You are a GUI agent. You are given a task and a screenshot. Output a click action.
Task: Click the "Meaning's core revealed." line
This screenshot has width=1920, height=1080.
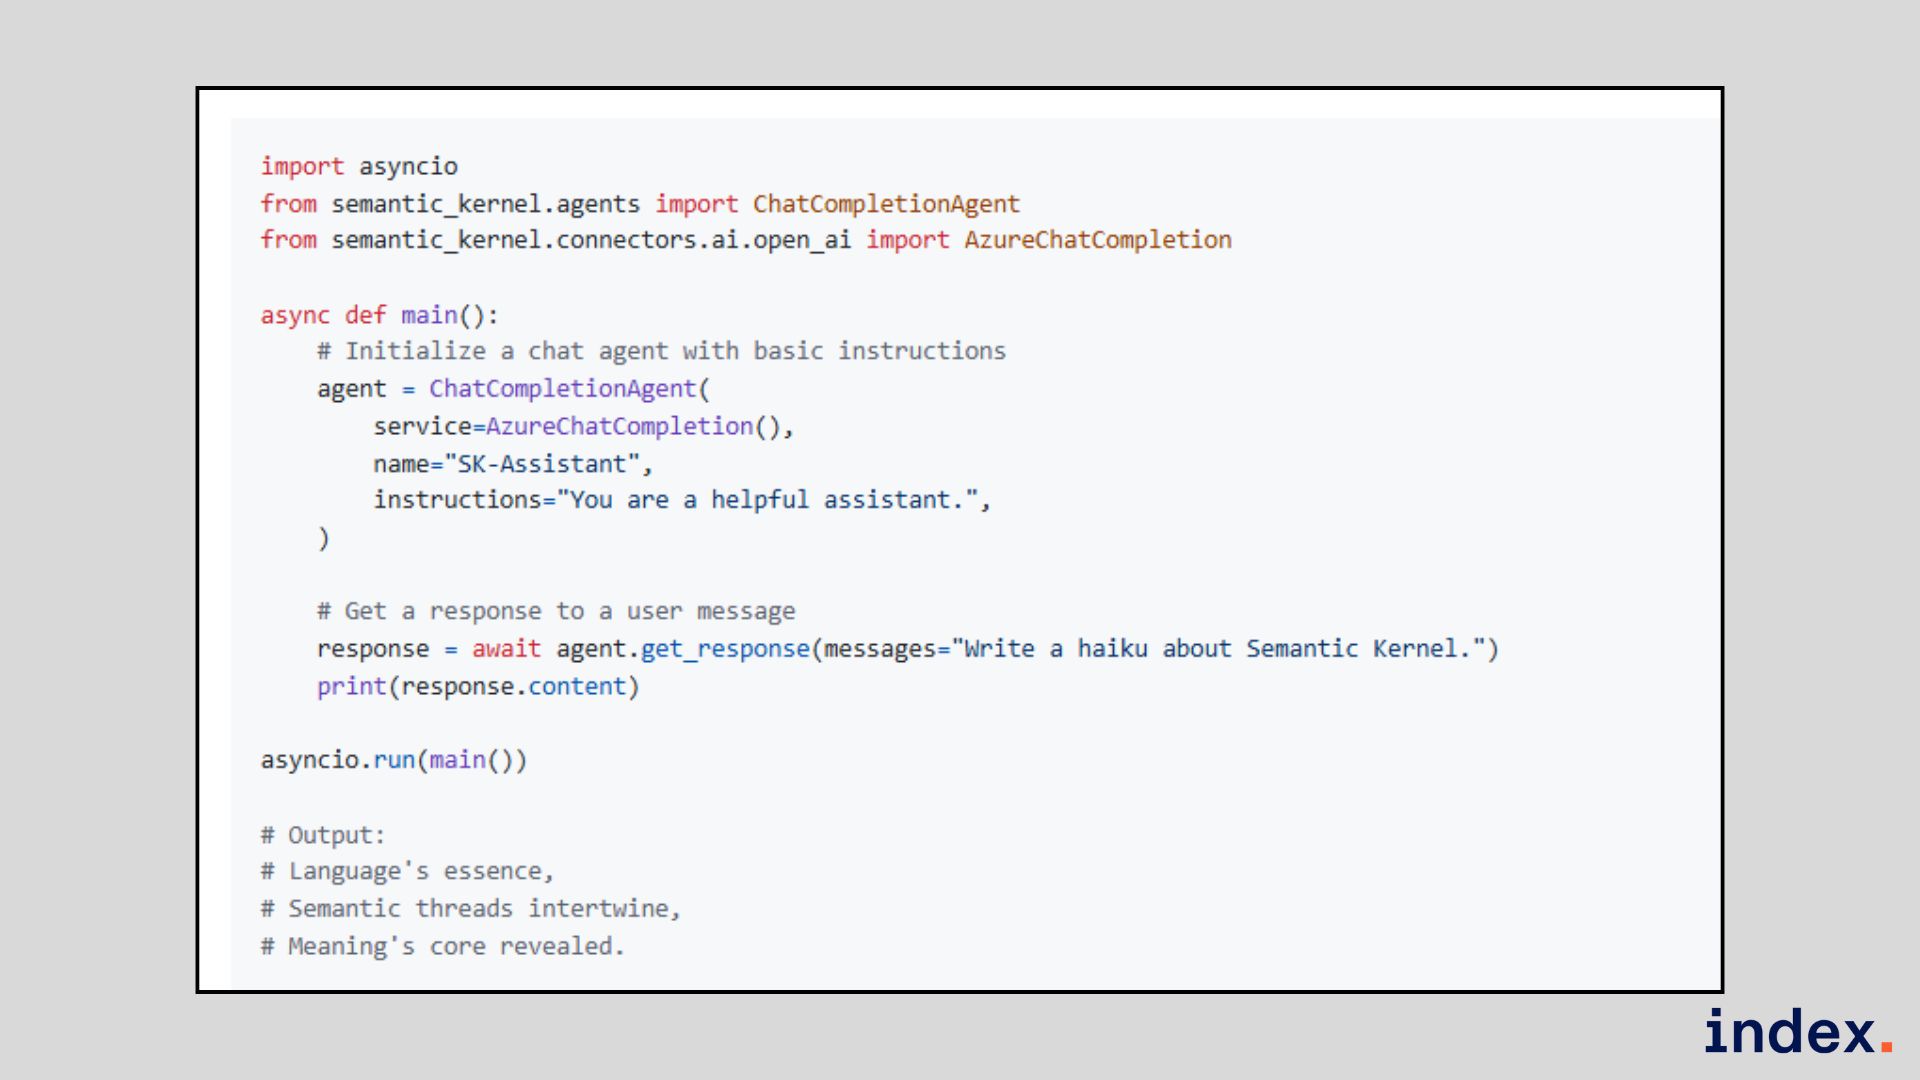pyautogui.click(x=443, y=946)
